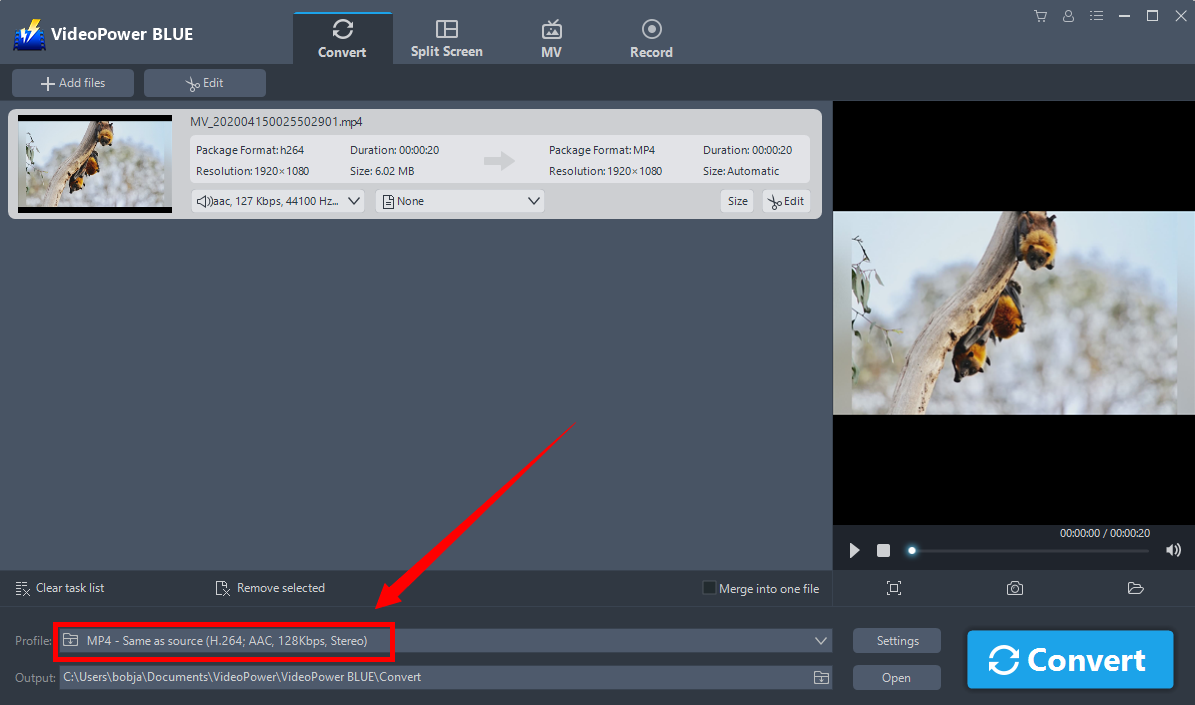This screenshot has width=1195, height=705.
Task: Stop the video preview playback
Action: point(883,550)
